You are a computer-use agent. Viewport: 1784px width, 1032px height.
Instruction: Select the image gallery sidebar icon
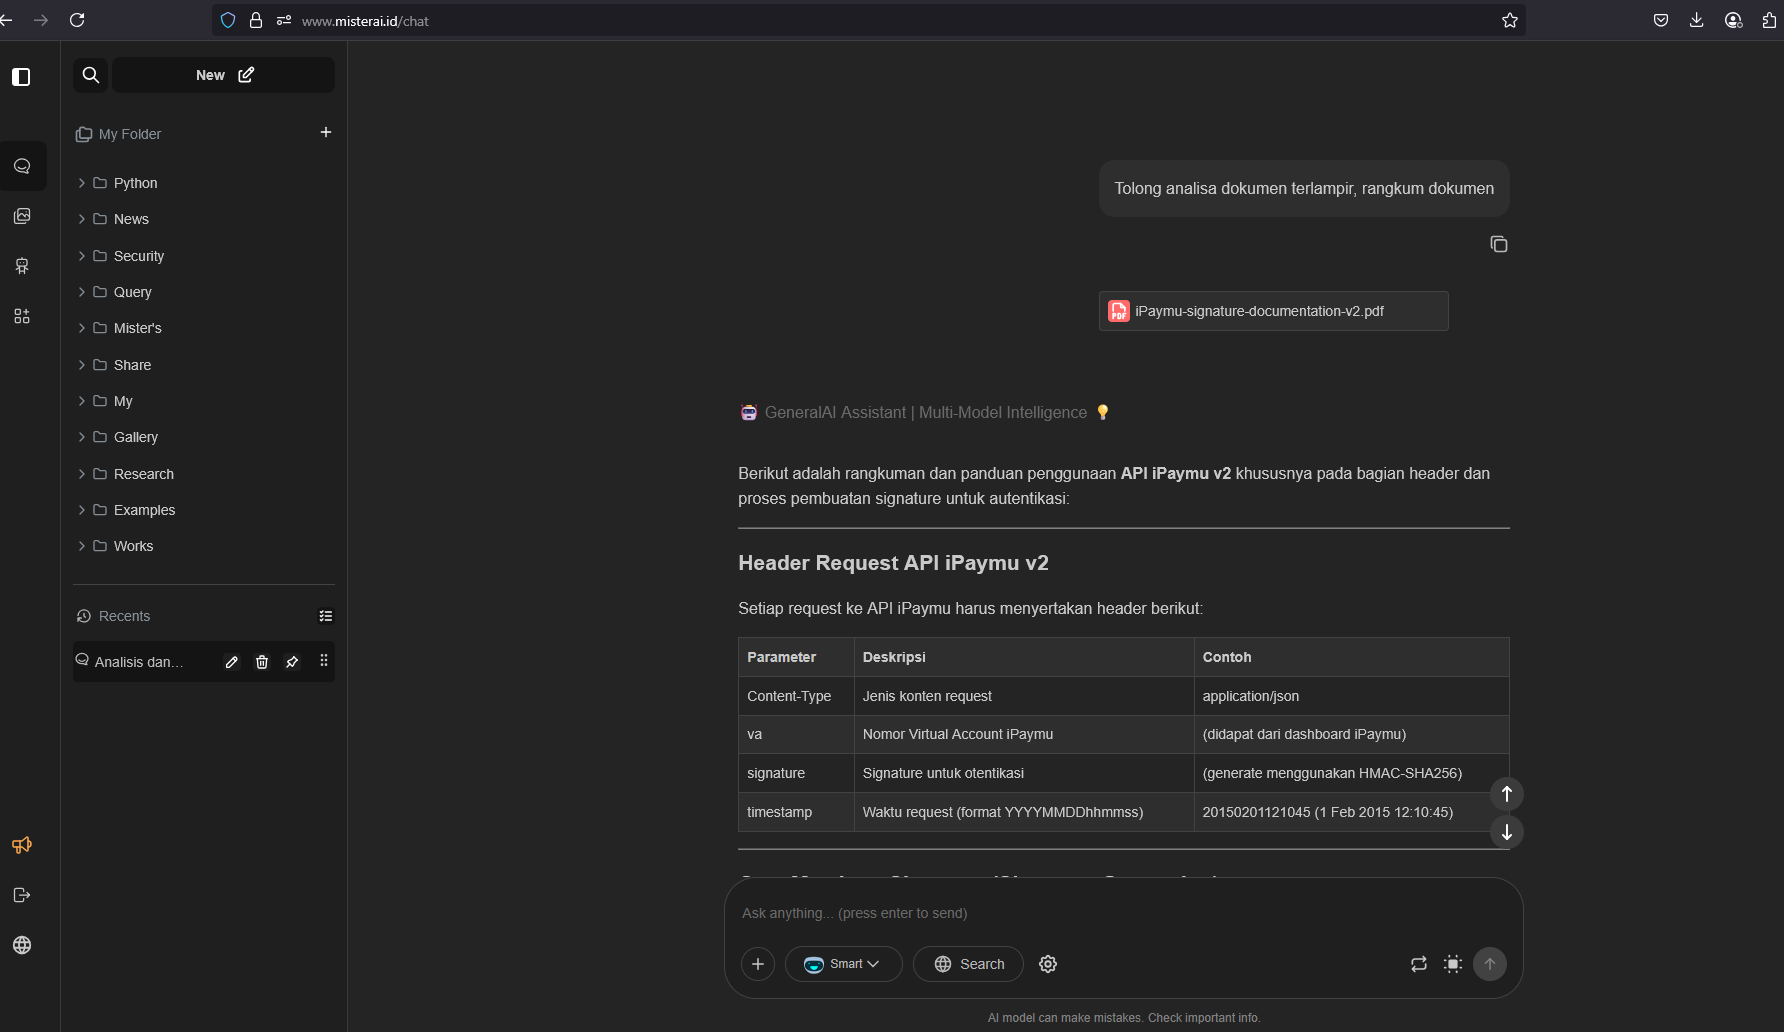tap(21, 216)
